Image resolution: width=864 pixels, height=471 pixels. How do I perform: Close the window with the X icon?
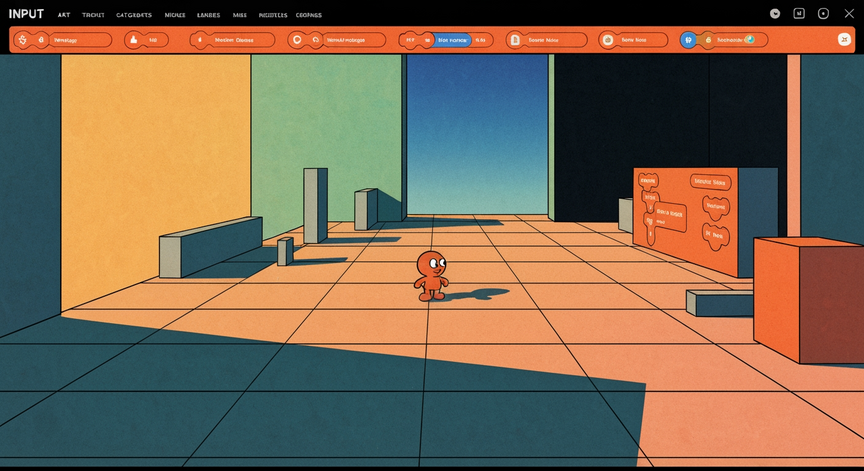pyautogui.click(x=849, y=14)
